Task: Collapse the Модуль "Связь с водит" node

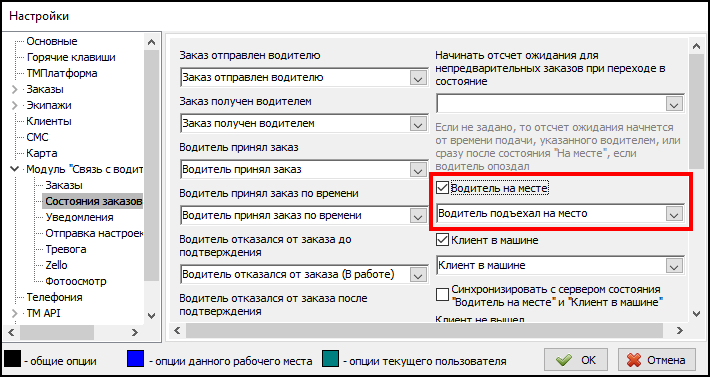Action: 14,169
